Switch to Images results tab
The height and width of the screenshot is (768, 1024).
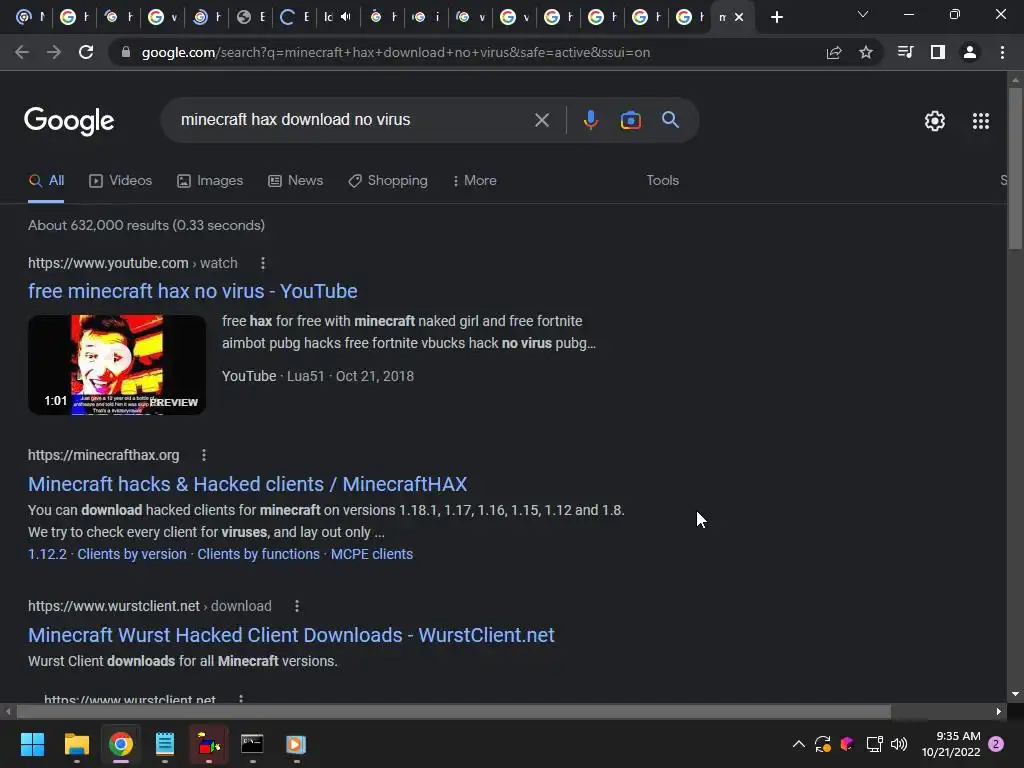[210, 181]
